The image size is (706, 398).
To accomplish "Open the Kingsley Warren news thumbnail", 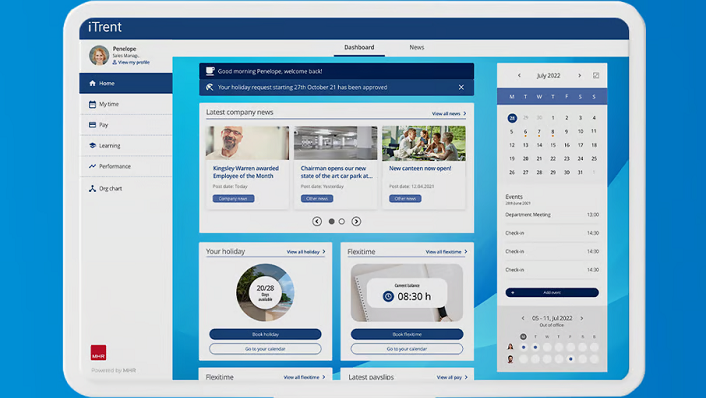I will click(248, 143).
